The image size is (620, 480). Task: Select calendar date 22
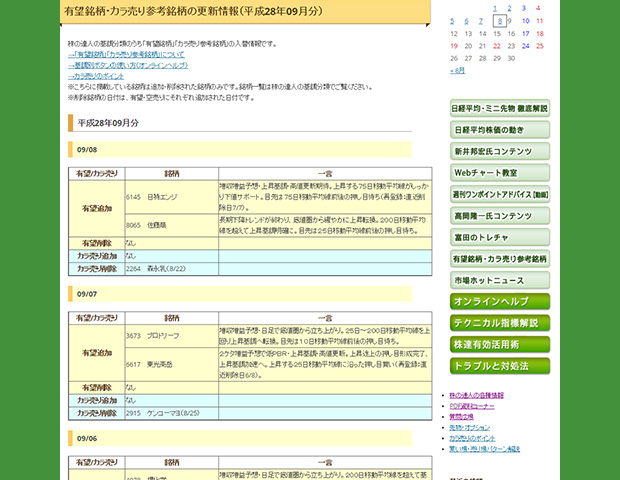497,46
